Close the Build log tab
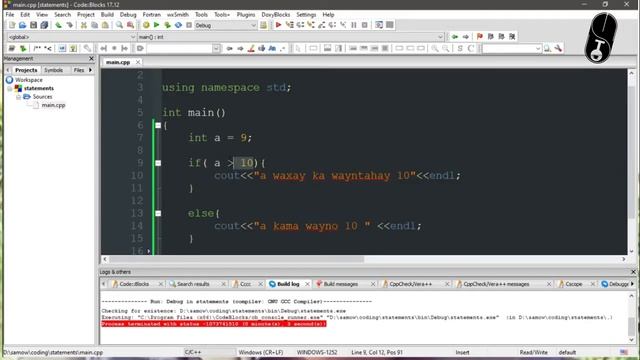Viewport: 640px width, 360px height. click(307, 284)
